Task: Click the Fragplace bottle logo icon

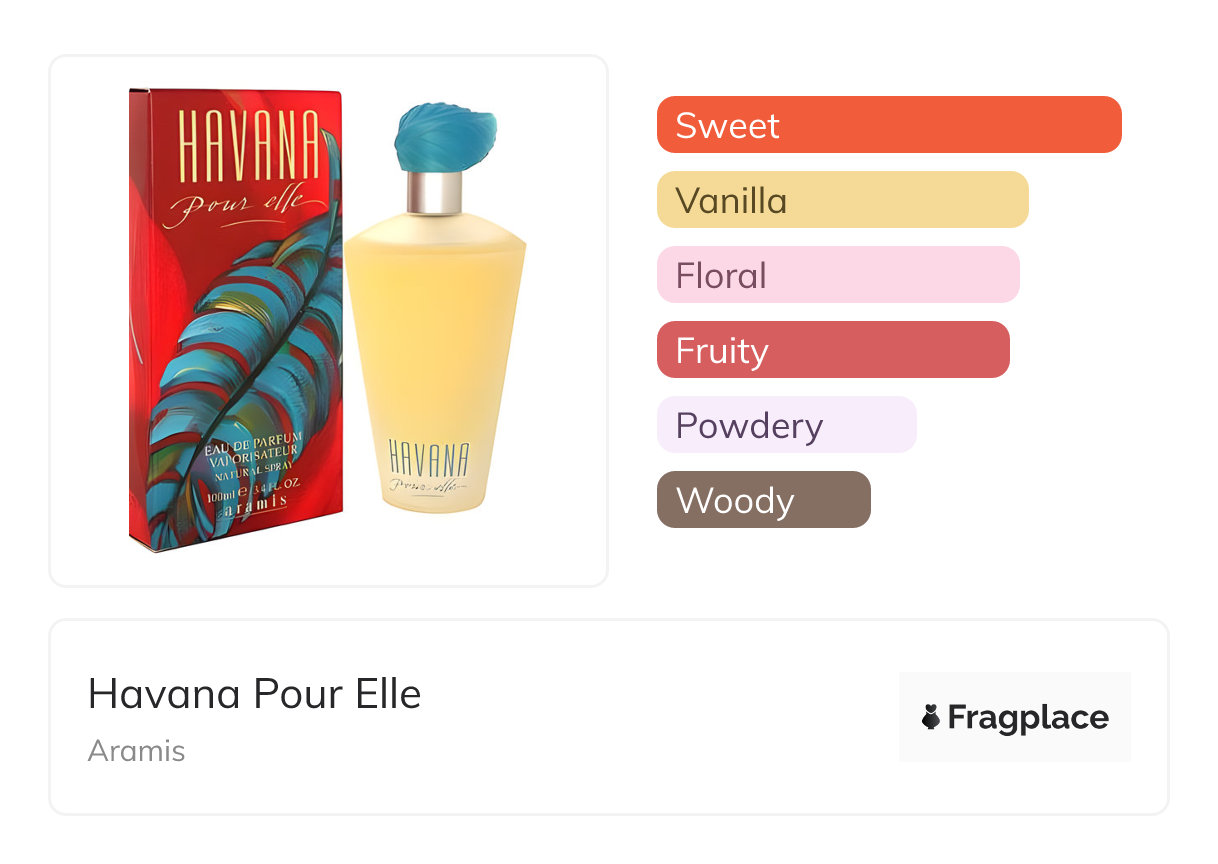Action: point(931,717)
